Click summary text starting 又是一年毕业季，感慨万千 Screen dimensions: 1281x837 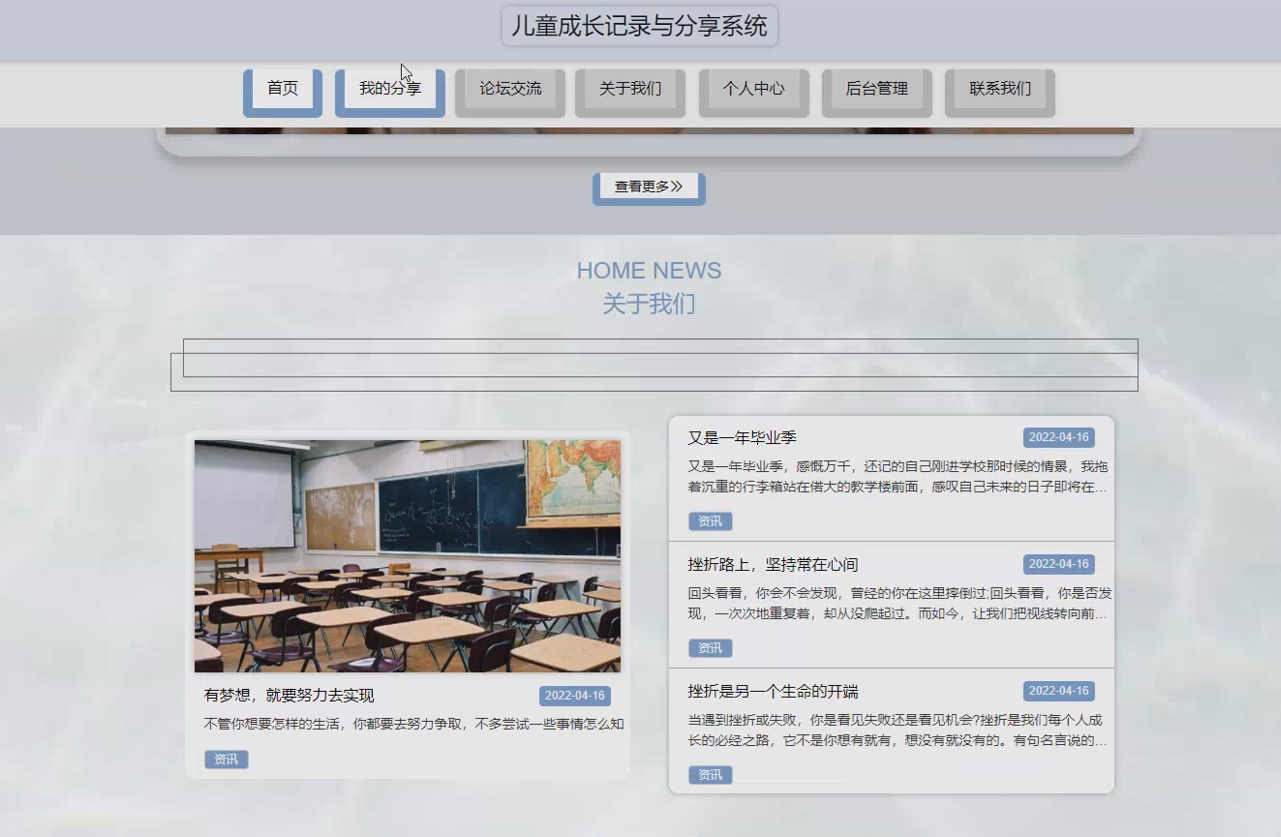pos(899,477)
